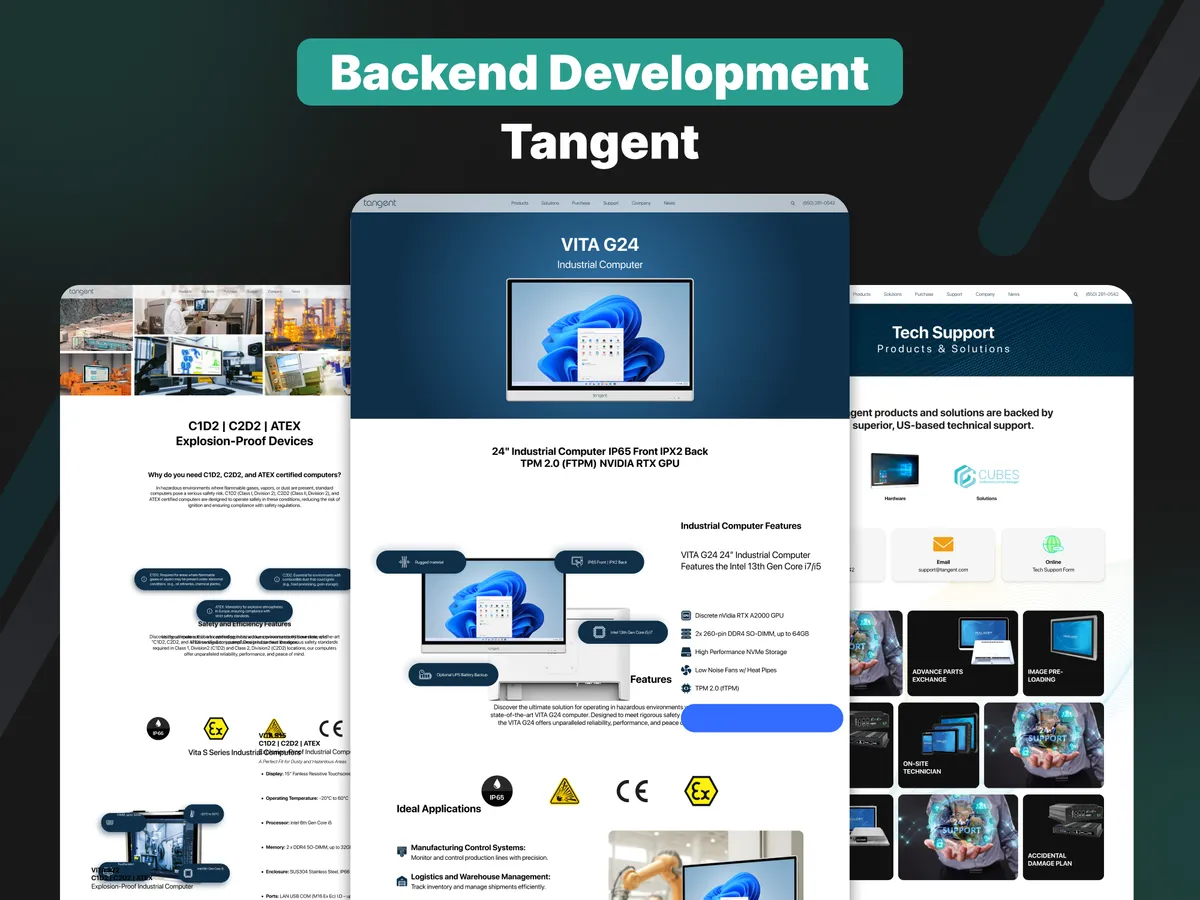Click the yellow Ex icon on the left page
Screen dimensions: 1200x900
click(x=215, y=728)
